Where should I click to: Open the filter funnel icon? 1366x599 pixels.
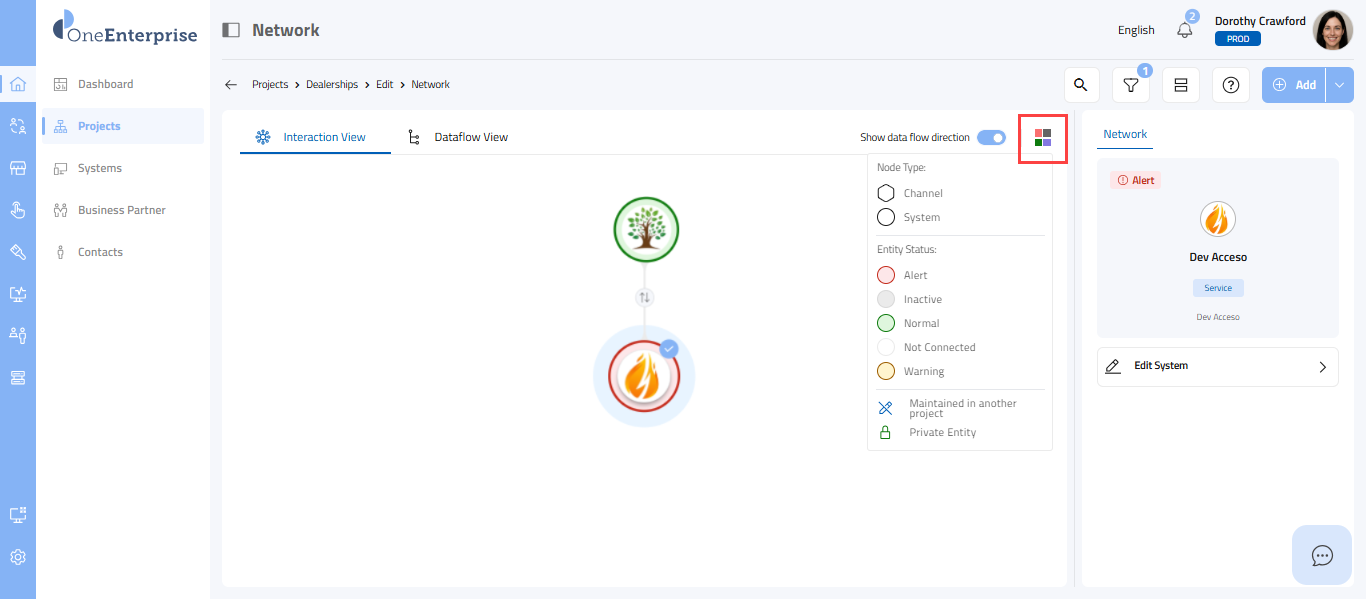click(x=1130, y=86)
